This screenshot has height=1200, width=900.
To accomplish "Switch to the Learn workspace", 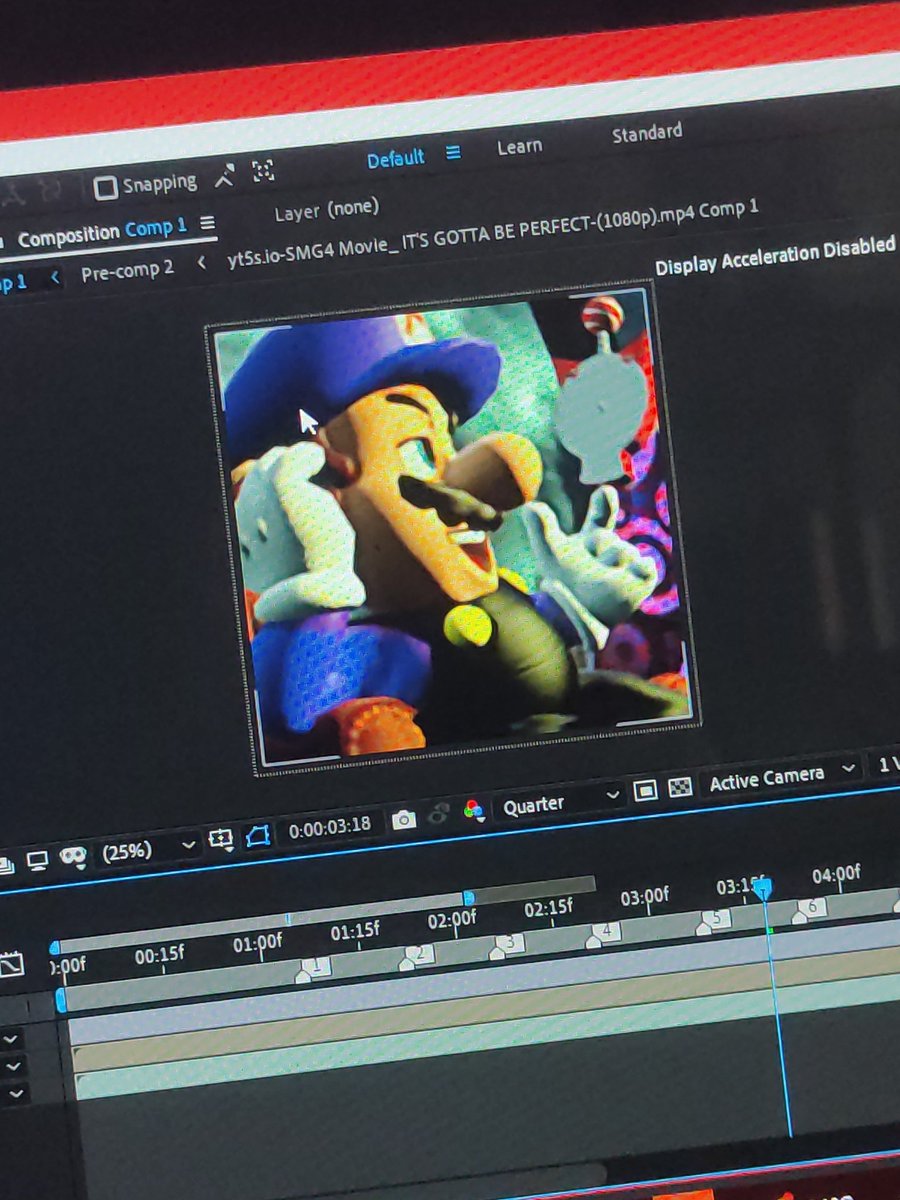I will pos(519,146).
